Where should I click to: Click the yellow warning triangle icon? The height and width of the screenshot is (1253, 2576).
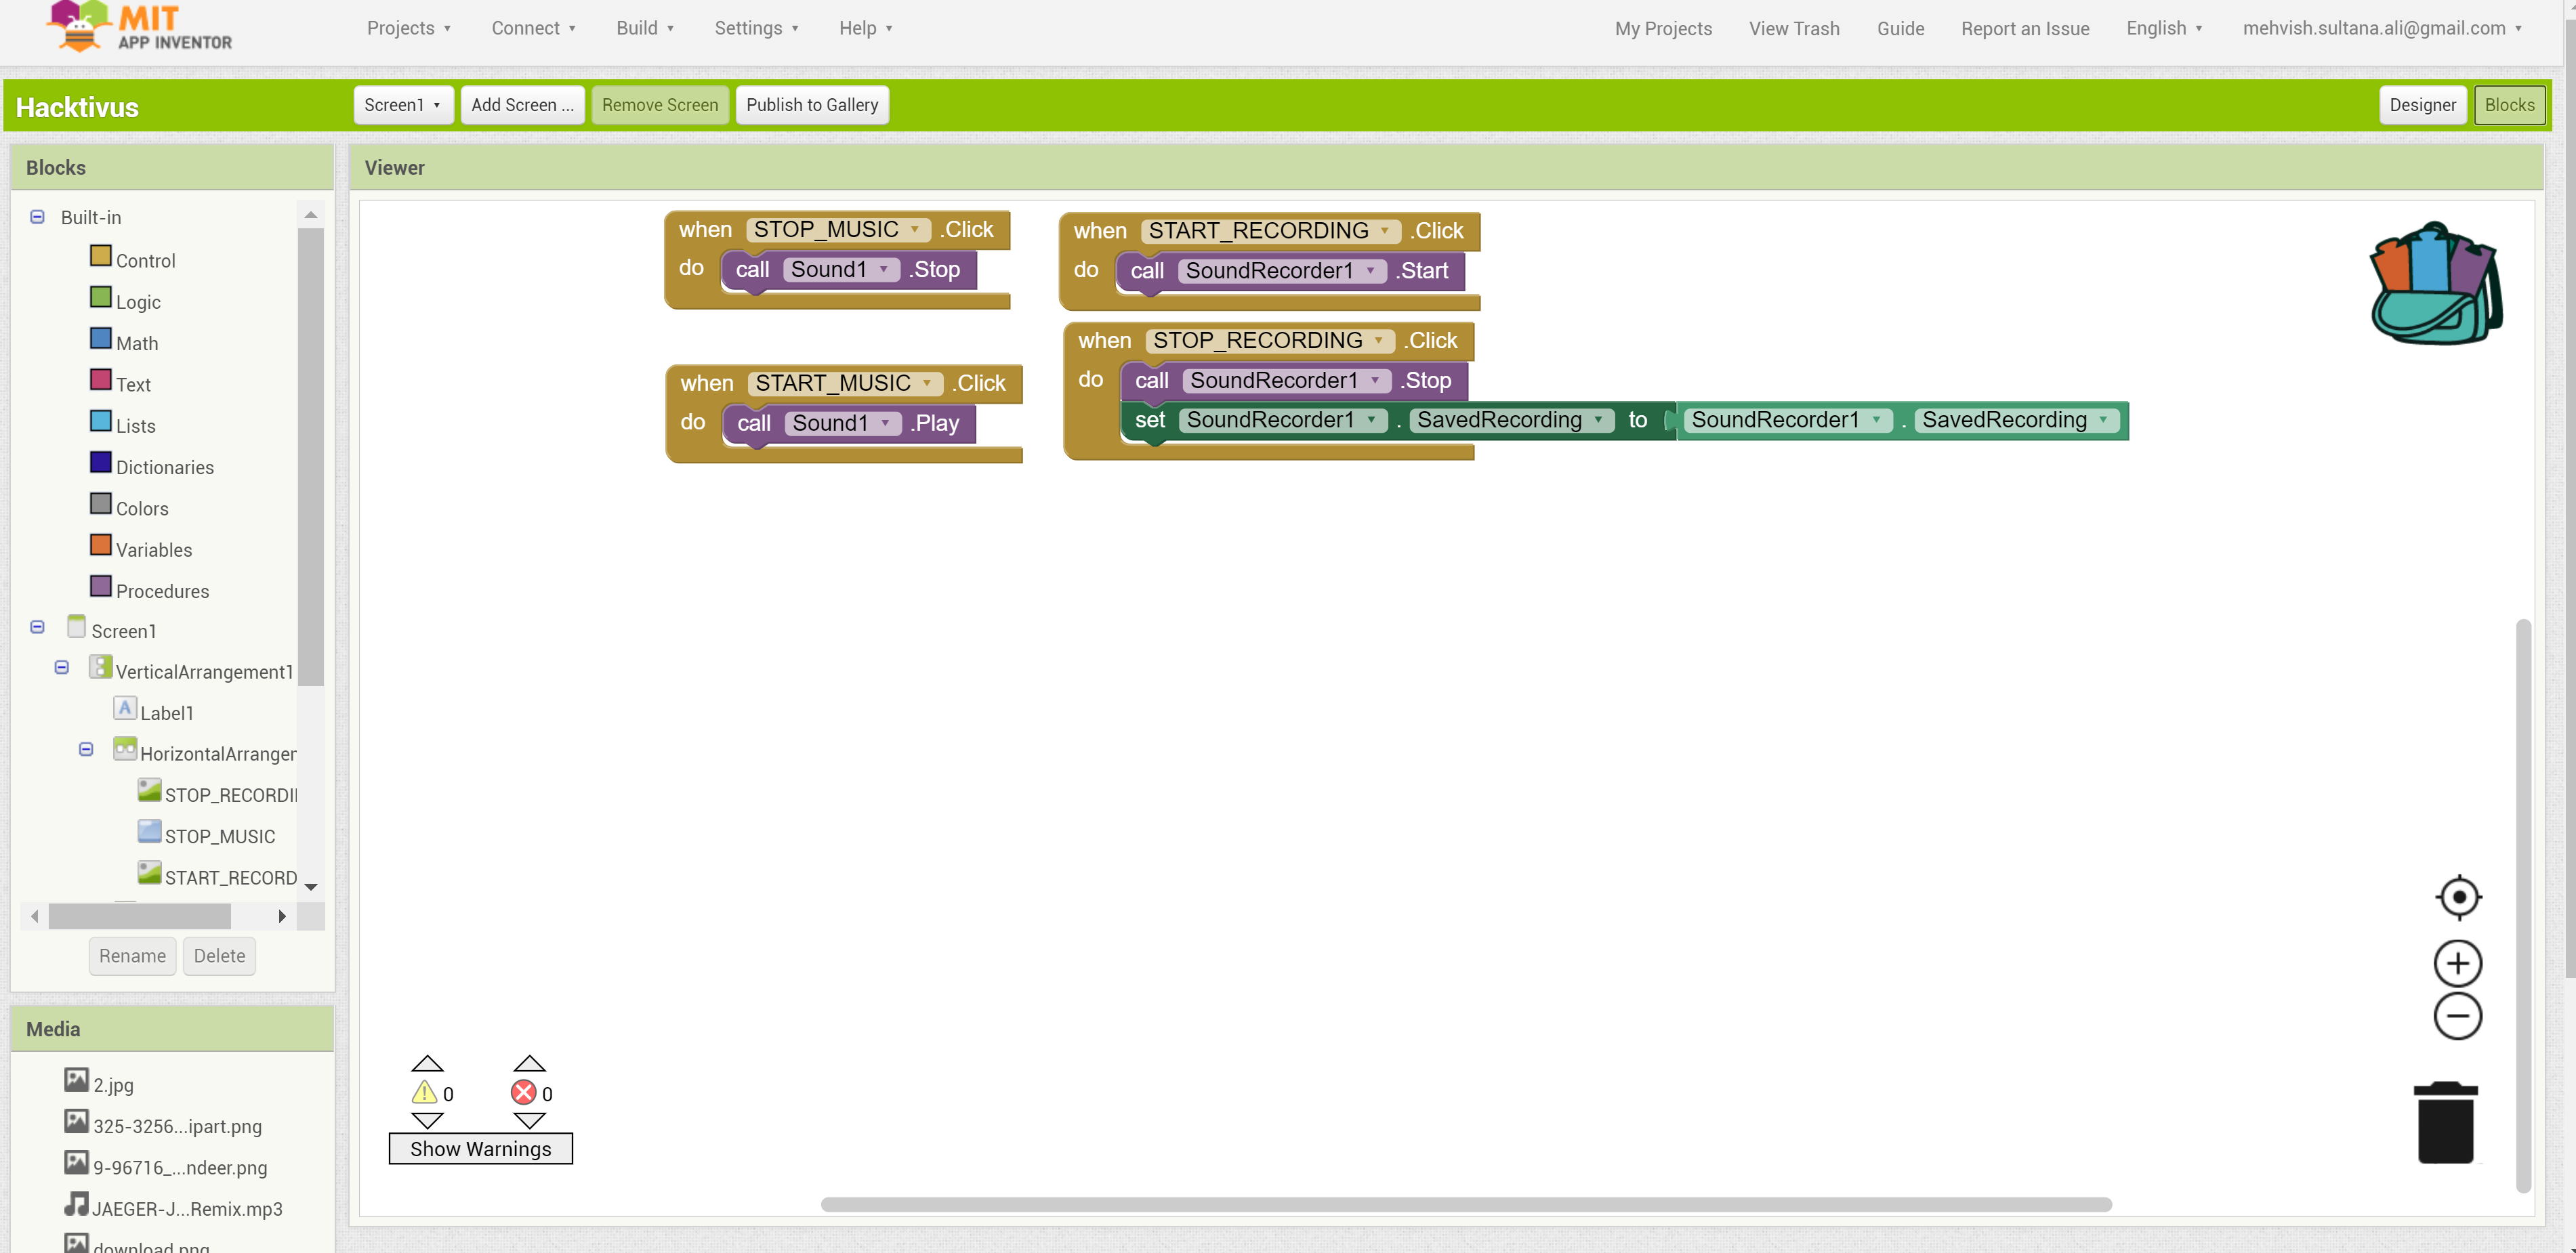tap(425, 1092)
